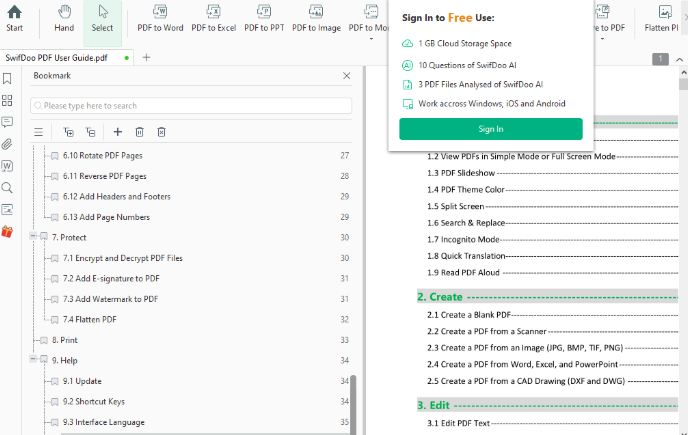The image size is (688, 435).
Task: Click the 3. Edit section heading
Action: pyautogui.click(x=433, y=405)
